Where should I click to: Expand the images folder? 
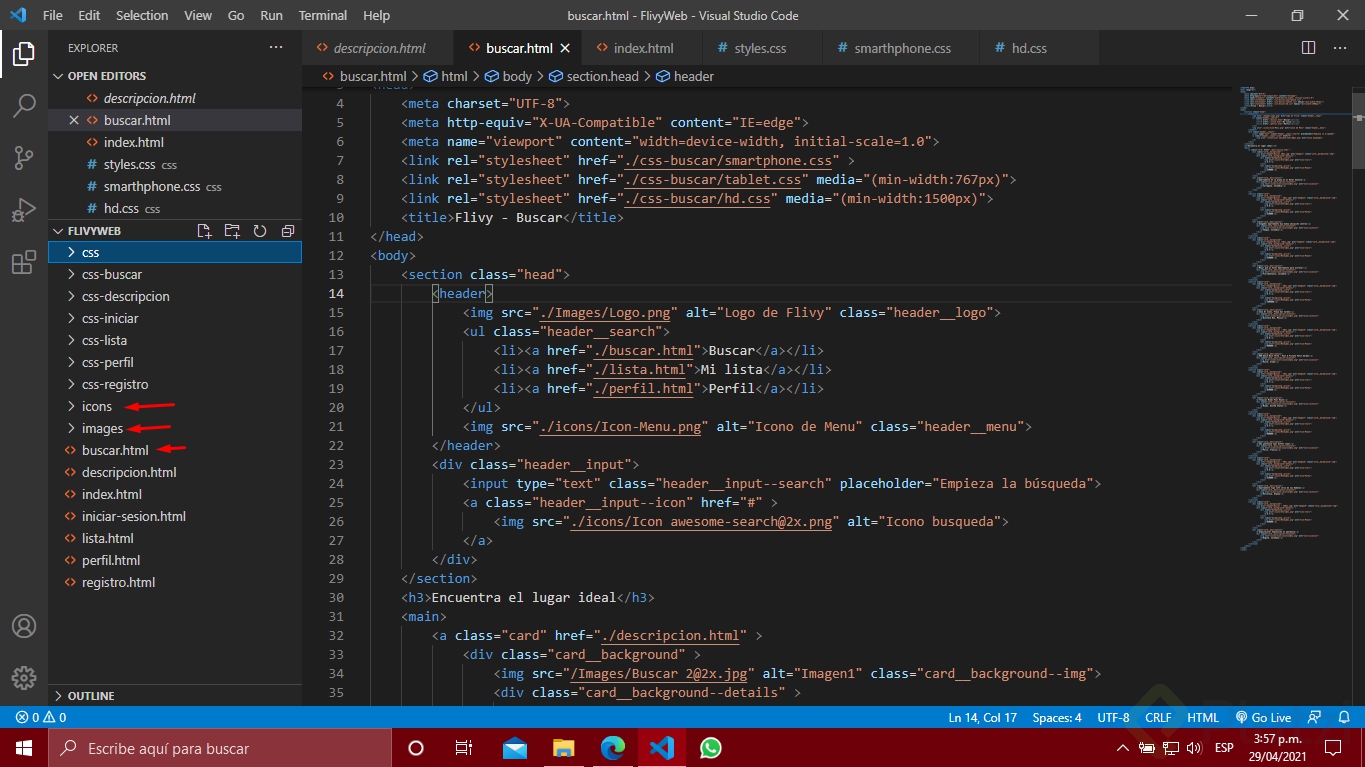click(175, 428)
